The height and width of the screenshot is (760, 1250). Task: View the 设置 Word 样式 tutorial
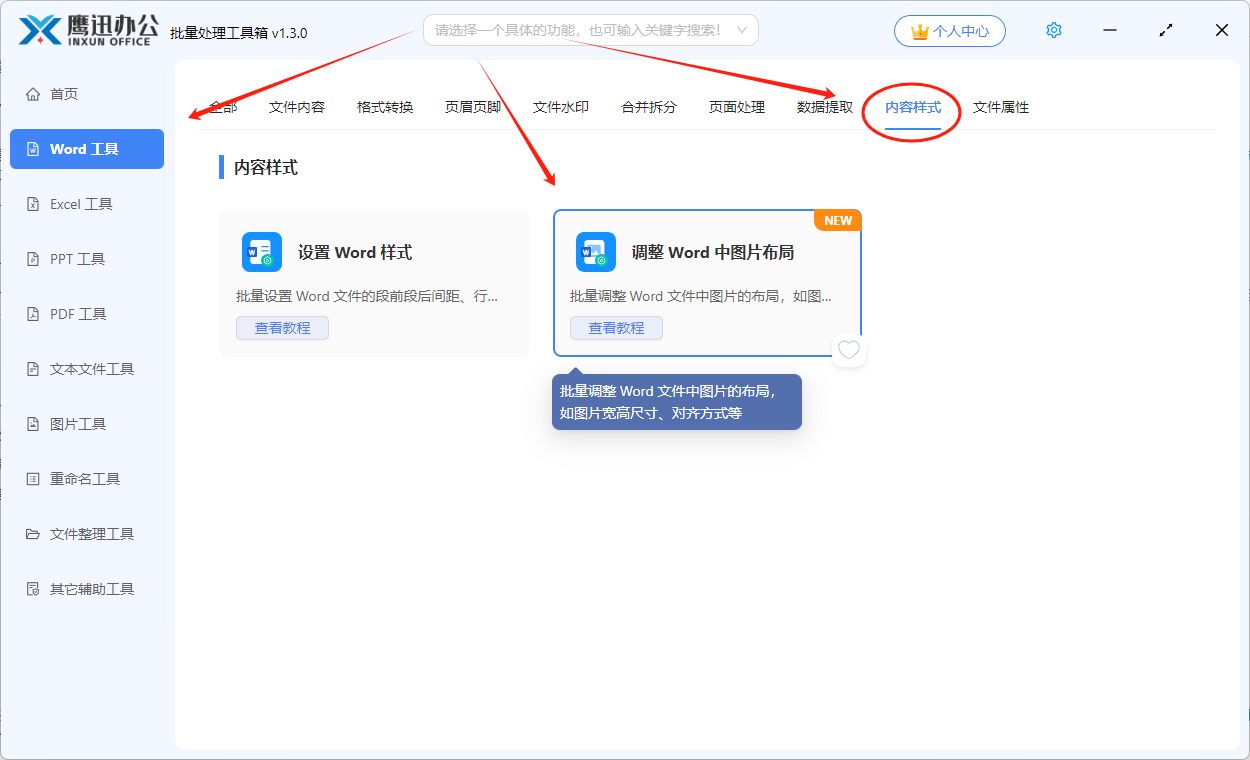click(x=282, y=327)
